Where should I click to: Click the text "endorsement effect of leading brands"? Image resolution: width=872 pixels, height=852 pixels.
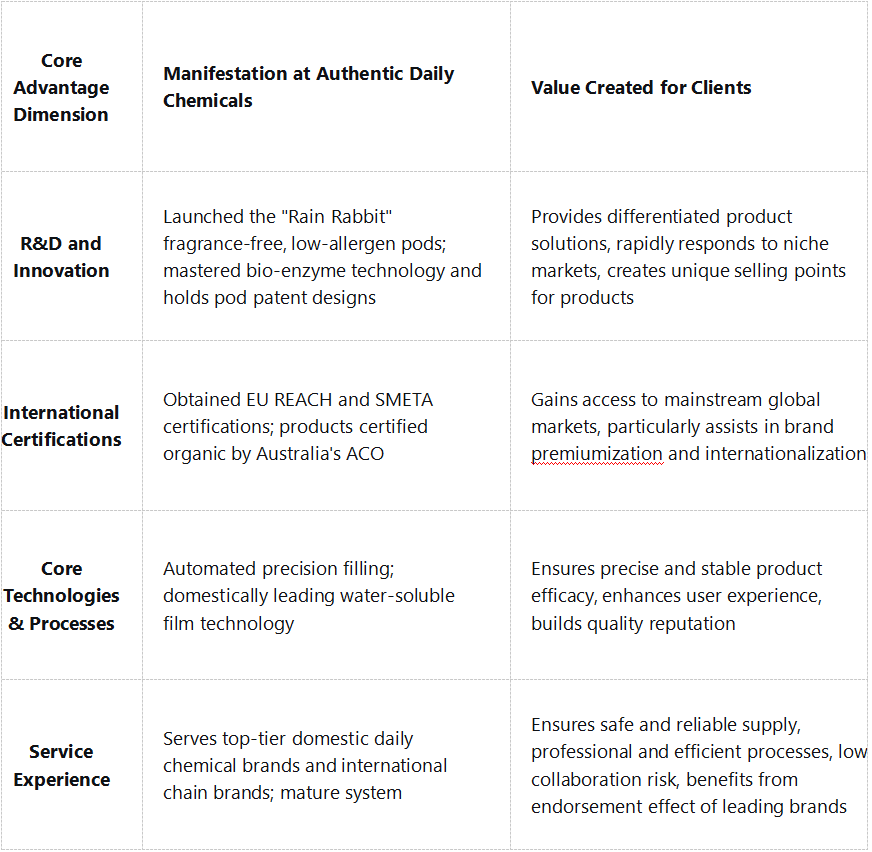[x=689, y=807]
